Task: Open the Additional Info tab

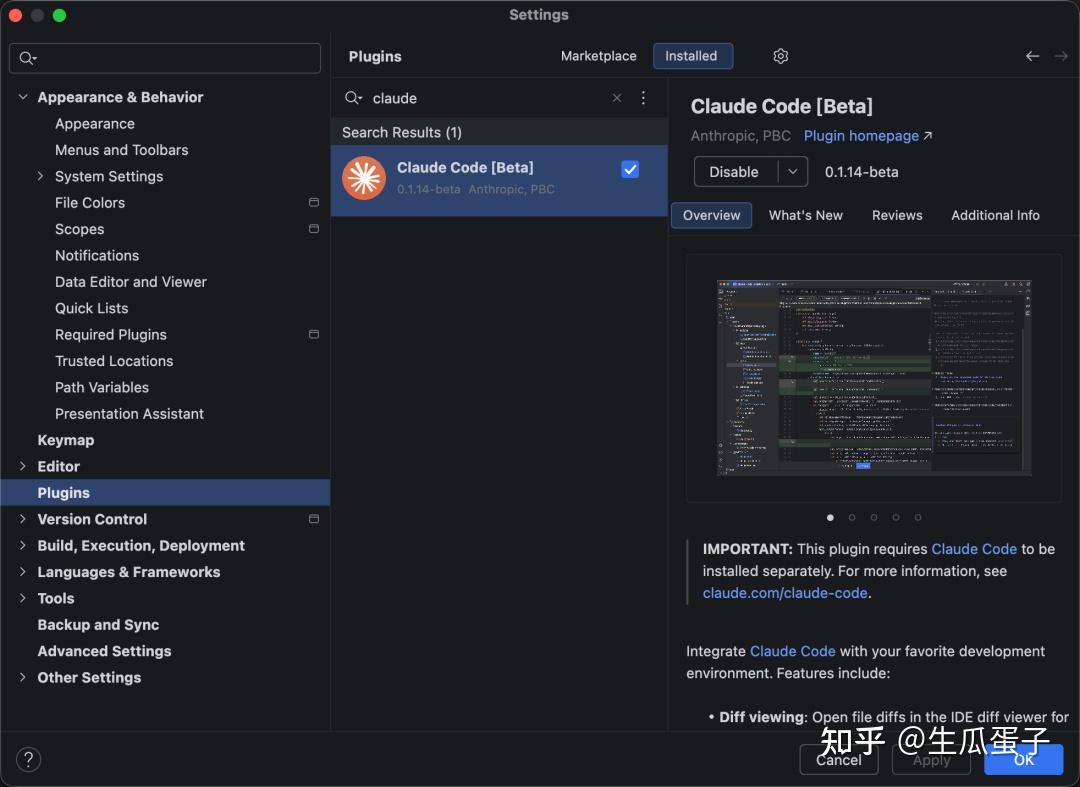Action: 995,215
